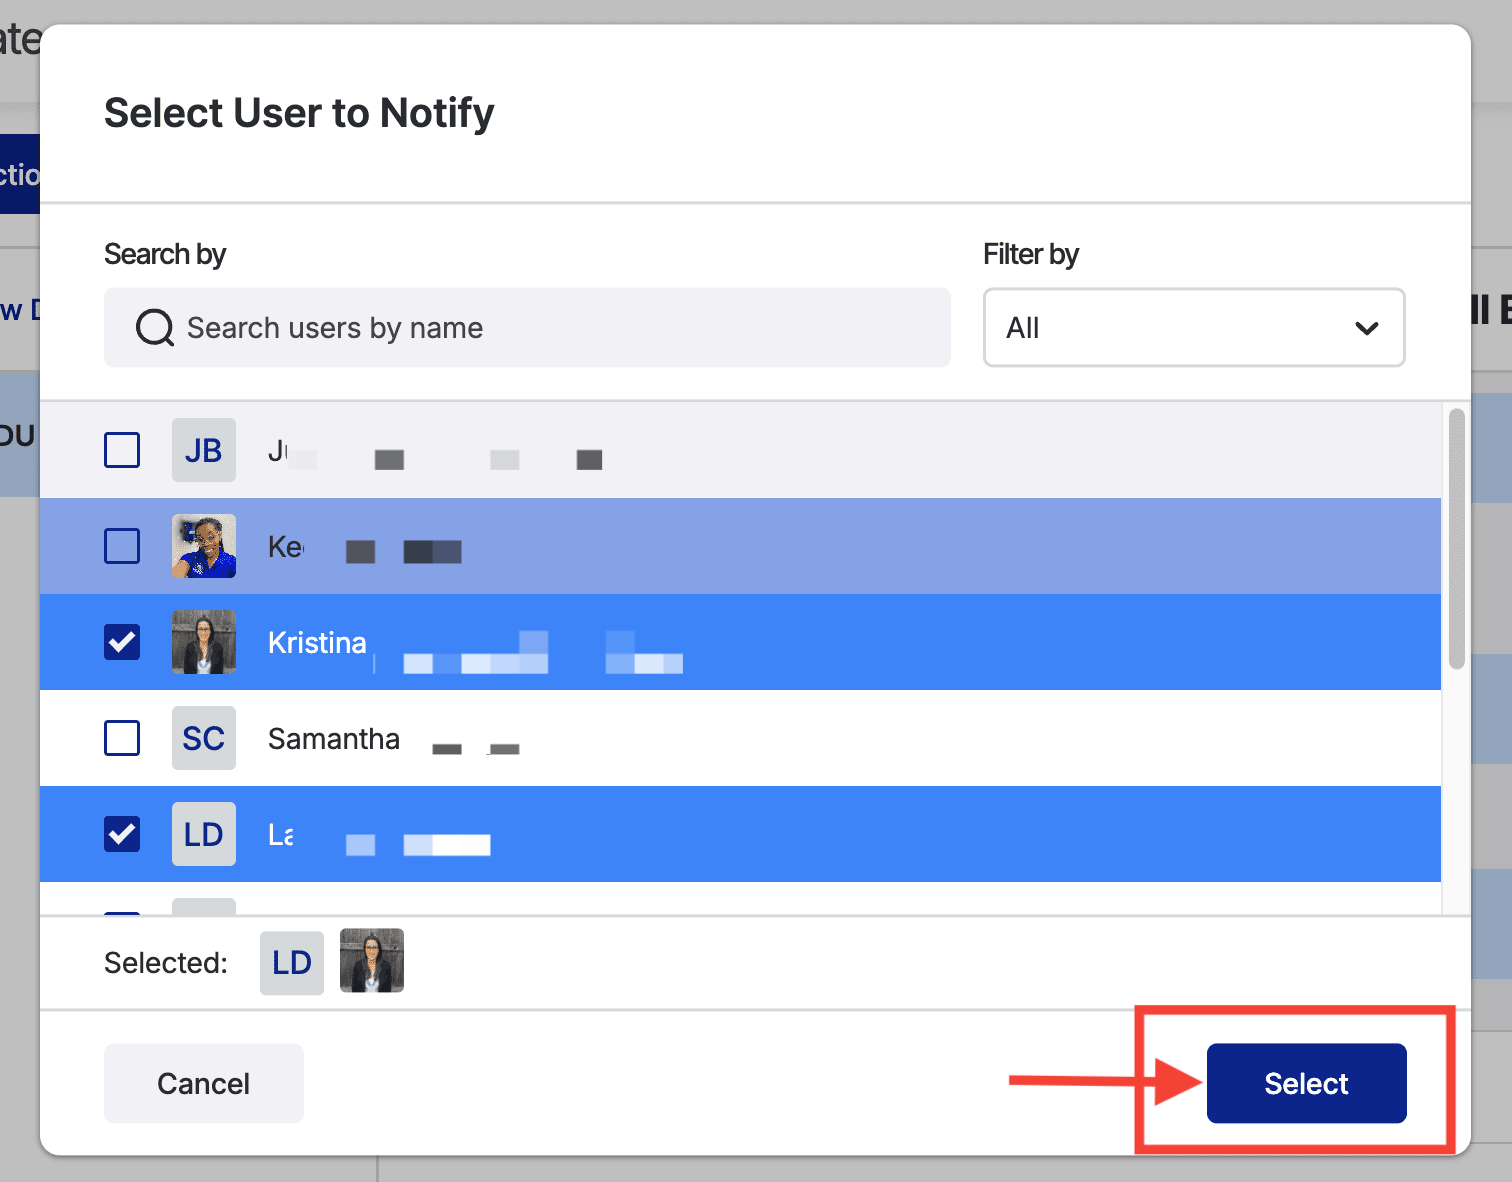The height and width of the screenshot is (1182, 1512).
Task: Focus the Search users by name field
Action: pos(527,328)
